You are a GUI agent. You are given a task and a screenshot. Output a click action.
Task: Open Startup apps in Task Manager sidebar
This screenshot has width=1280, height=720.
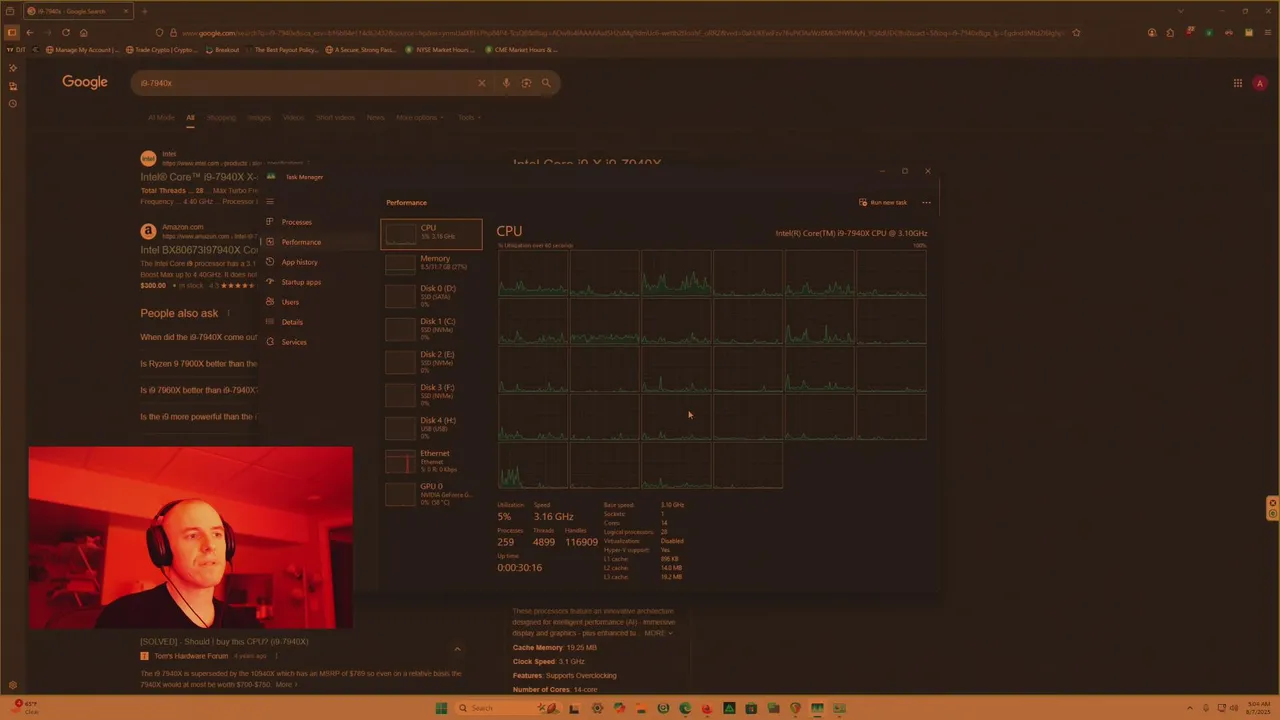[300, 282]
